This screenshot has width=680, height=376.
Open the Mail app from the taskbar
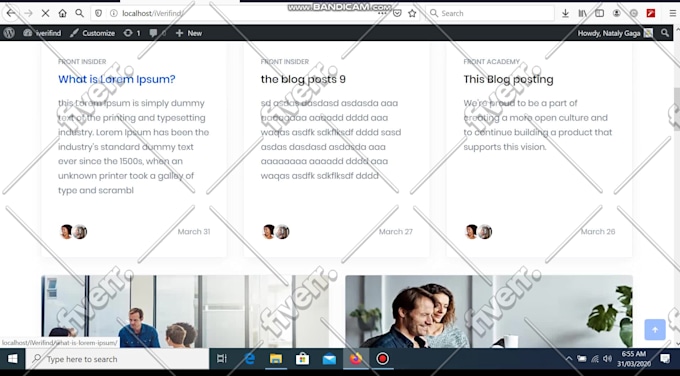[329, 359]
